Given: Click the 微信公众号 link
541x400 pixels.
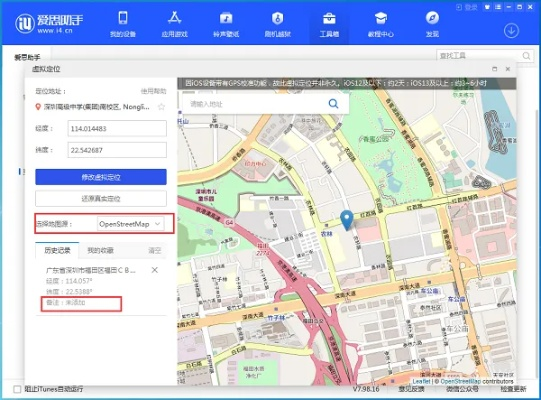Looking at the screenshot, I should [462, 389].
